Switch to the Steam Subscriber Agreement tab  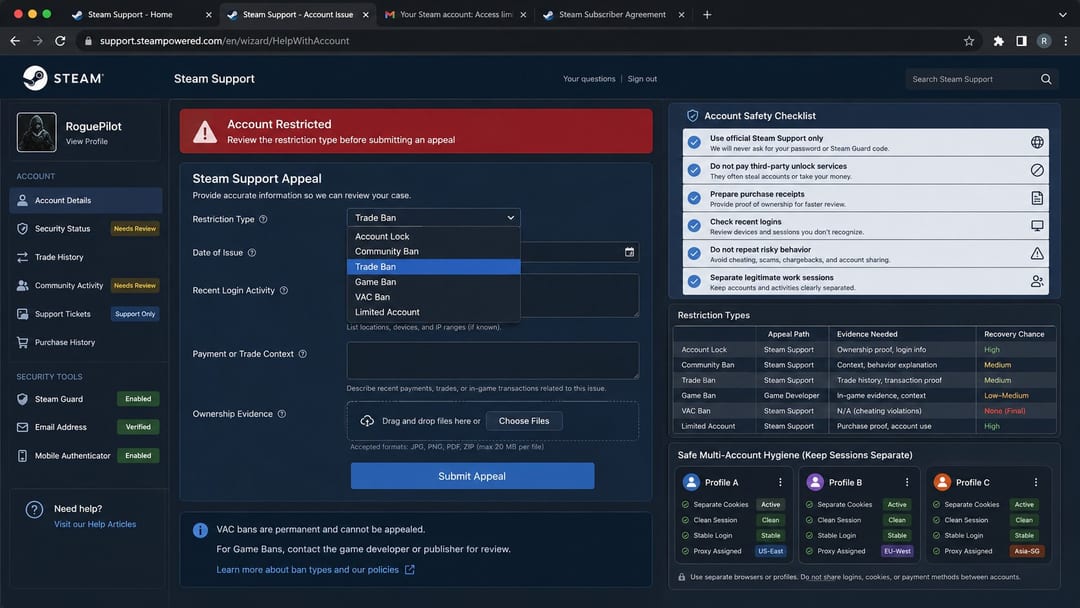click(x=612, y=14)
